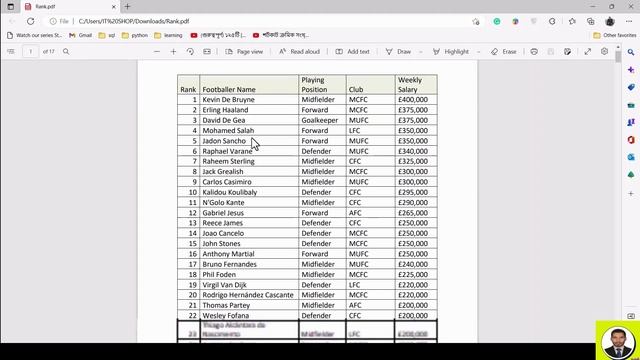Zoom out using the minus icon
640x360 pixels.
[x=157, y=52]
